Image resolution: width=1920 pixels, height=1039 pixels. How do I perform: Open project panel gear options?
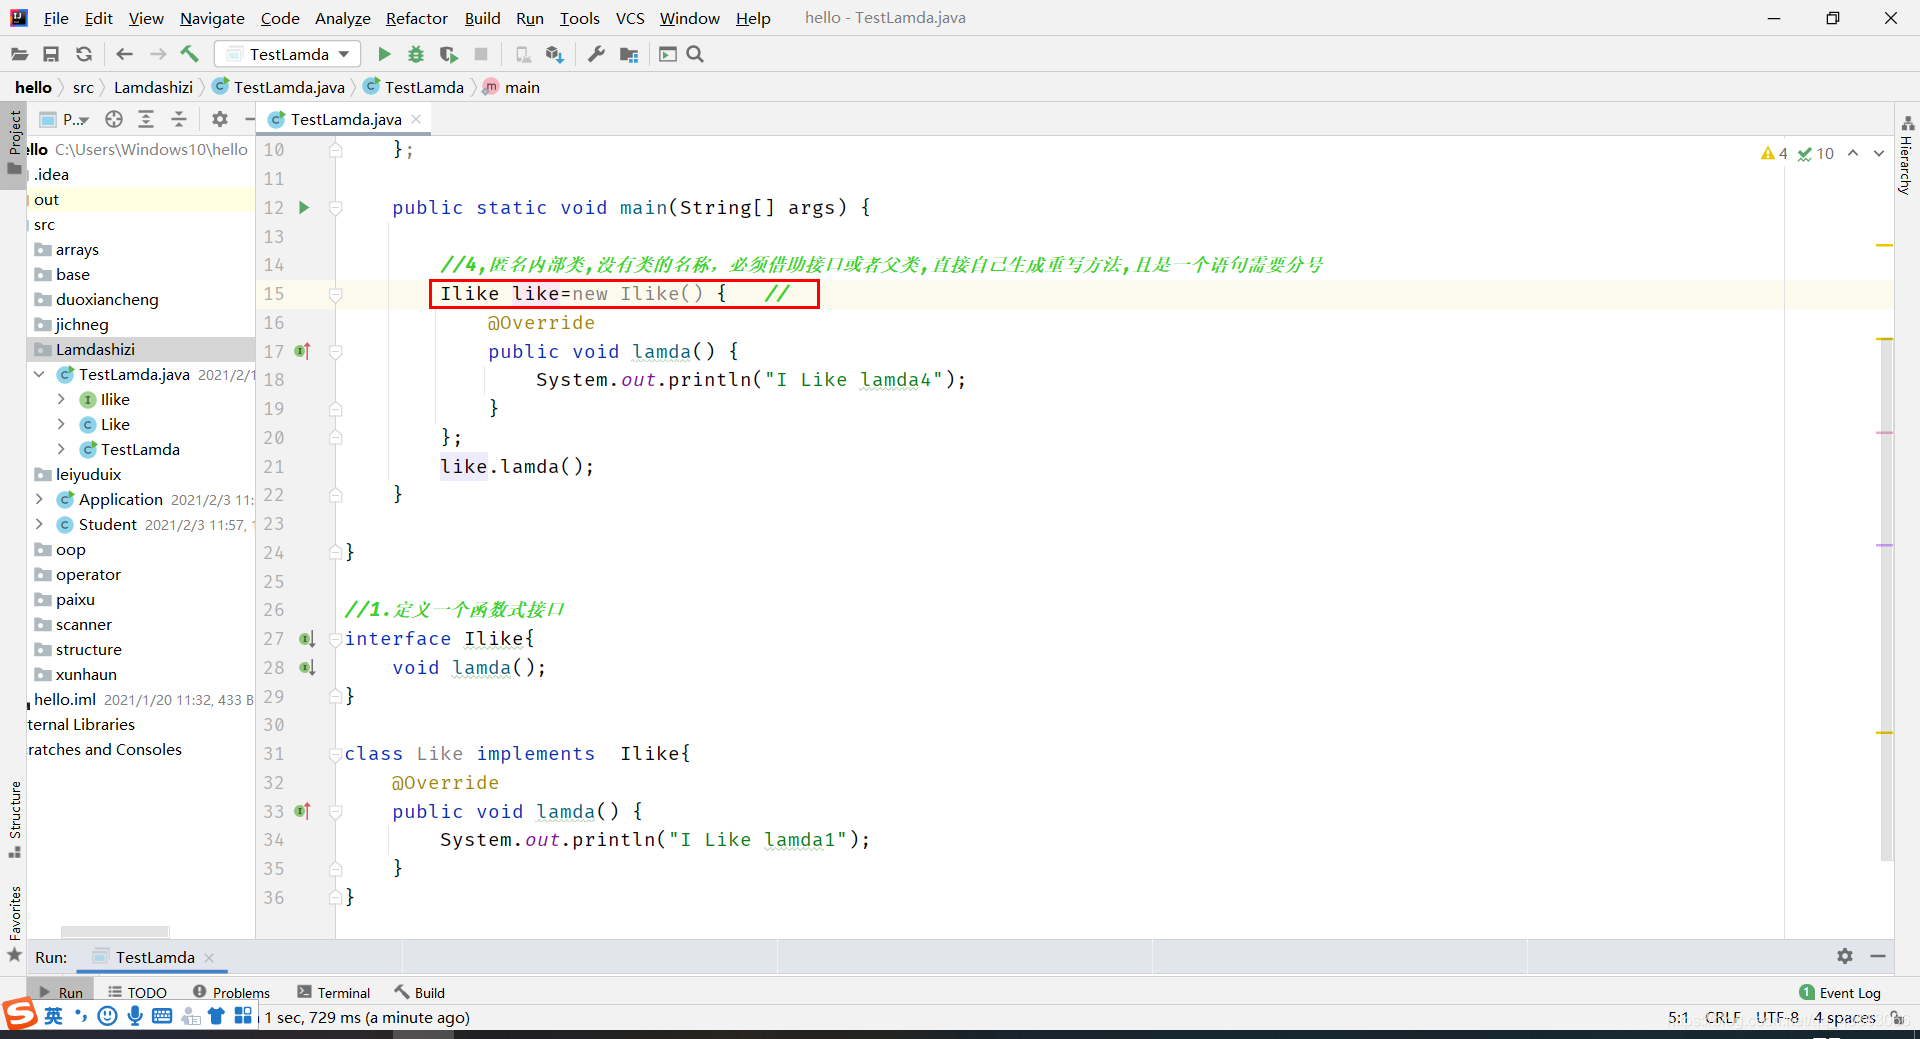(x=220, y=119)
